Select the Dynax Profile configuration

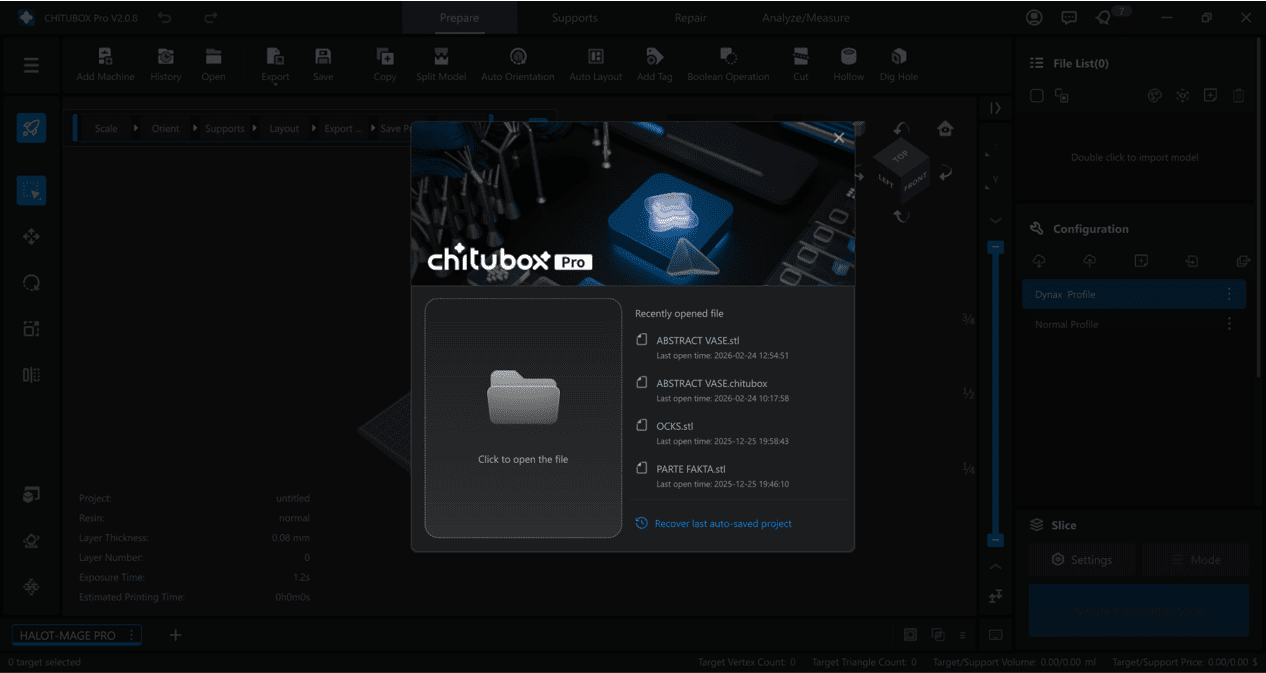[1134, 294]
